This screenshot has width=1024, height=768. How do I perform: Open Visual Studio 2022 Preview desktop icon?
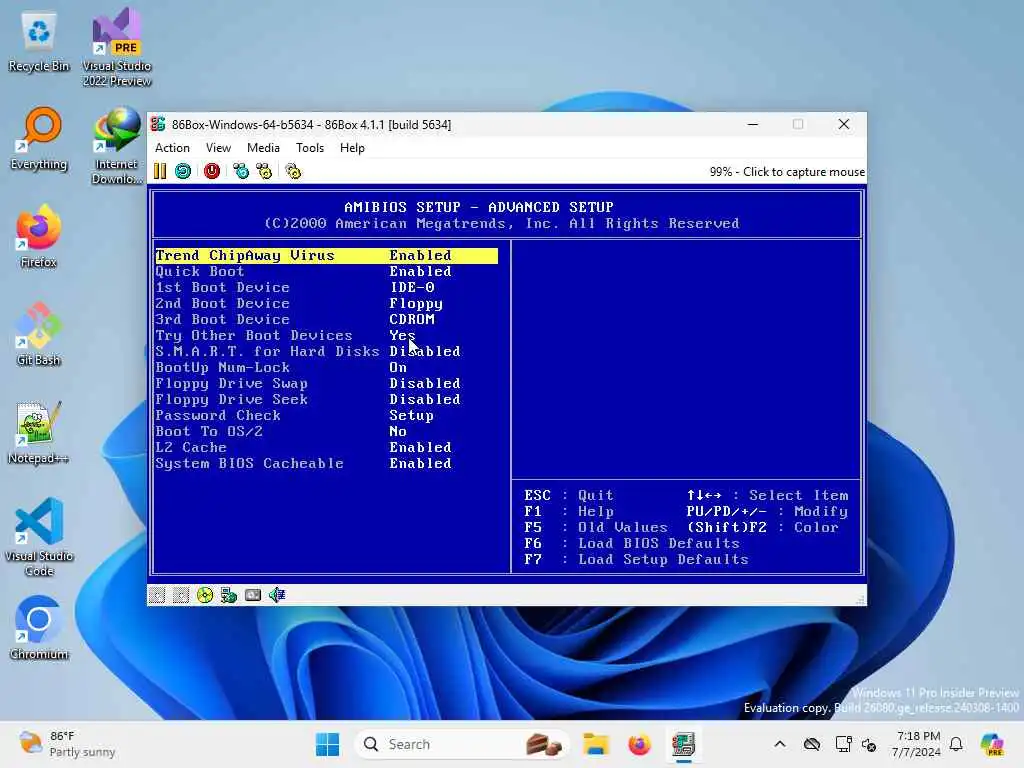coord(117,47)
